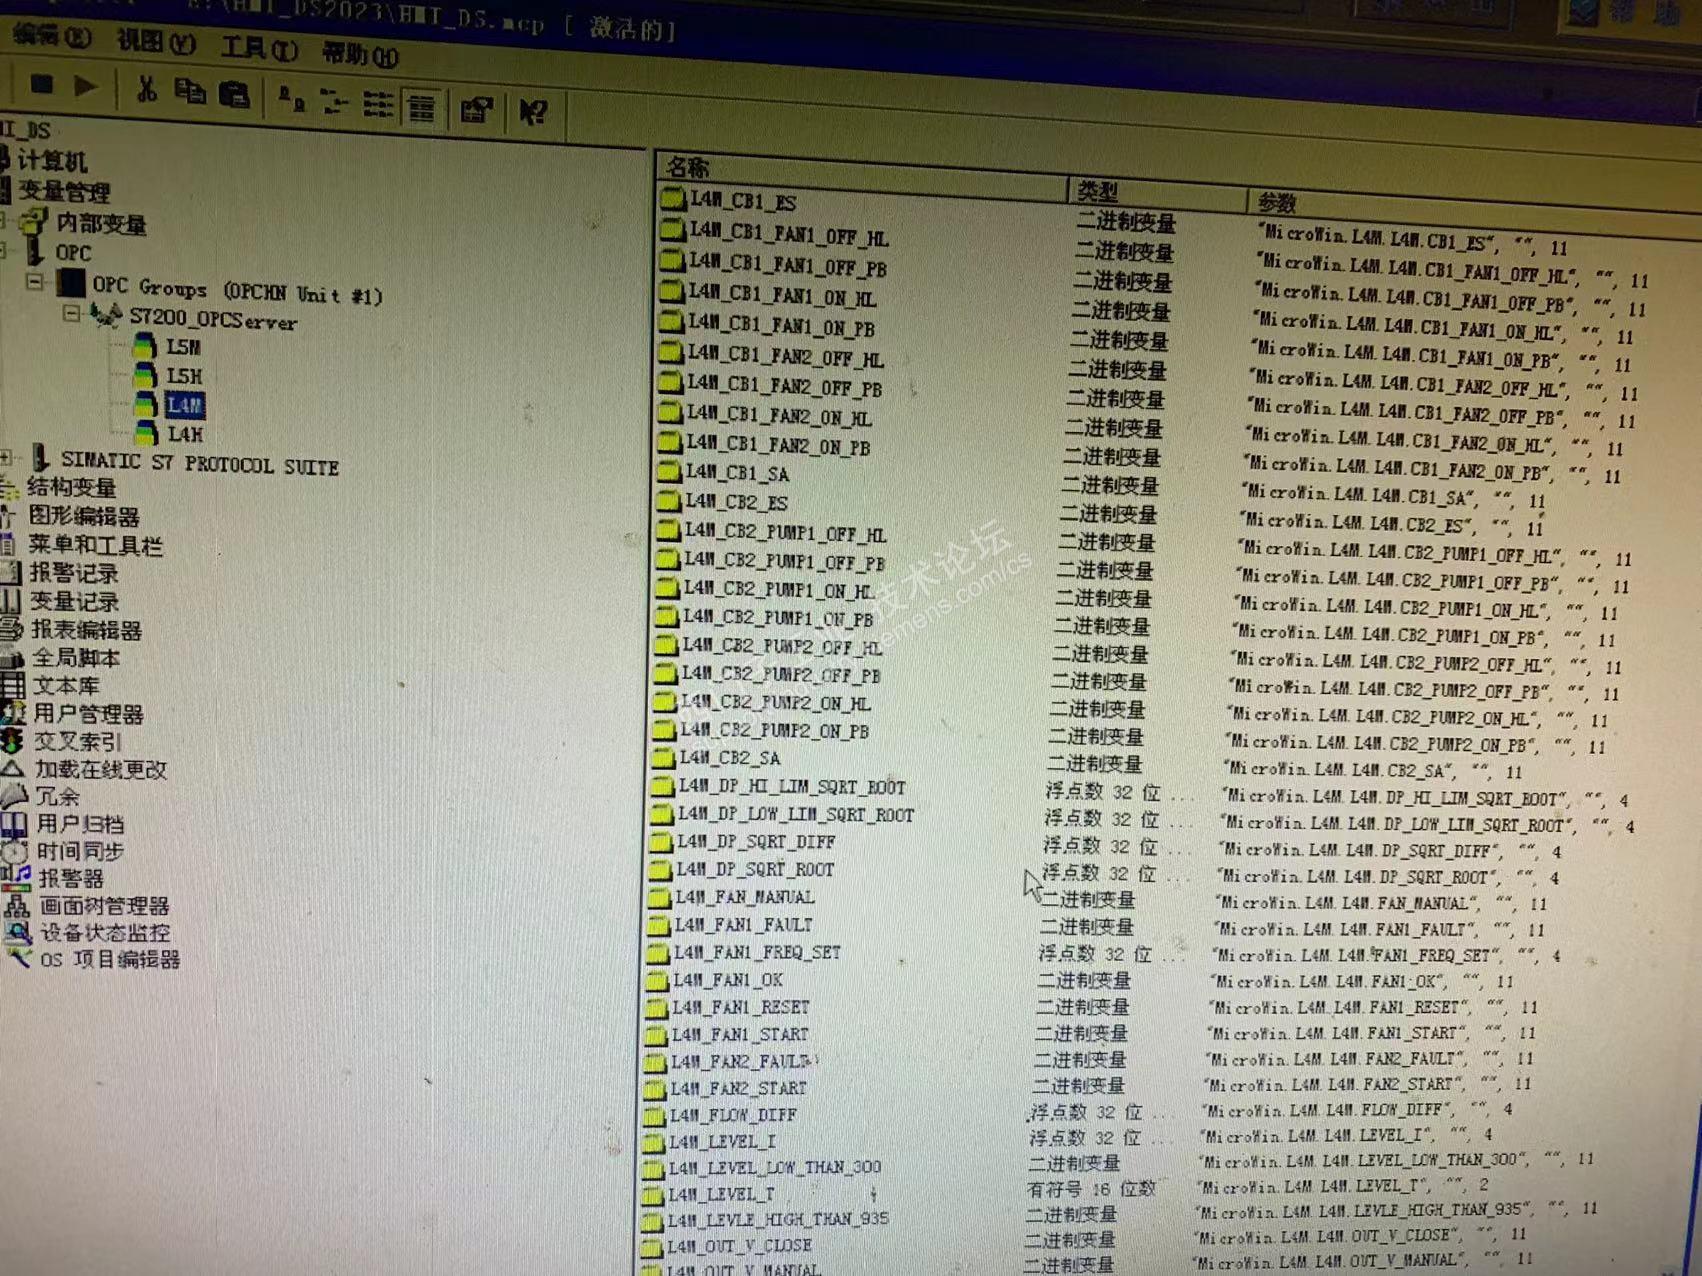Open 报警记录 (Alarm Logging)

coord(74,573)
